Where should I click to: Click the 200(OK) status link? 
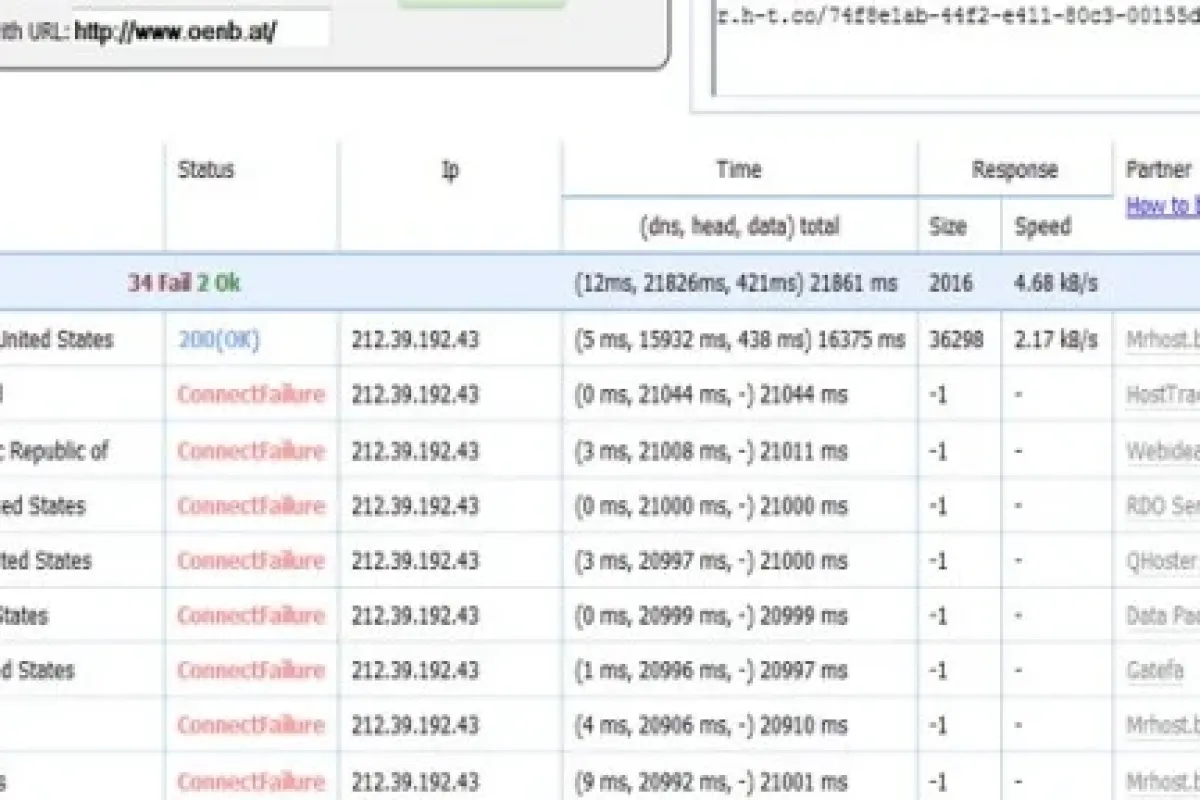click(x=219, y=340)
